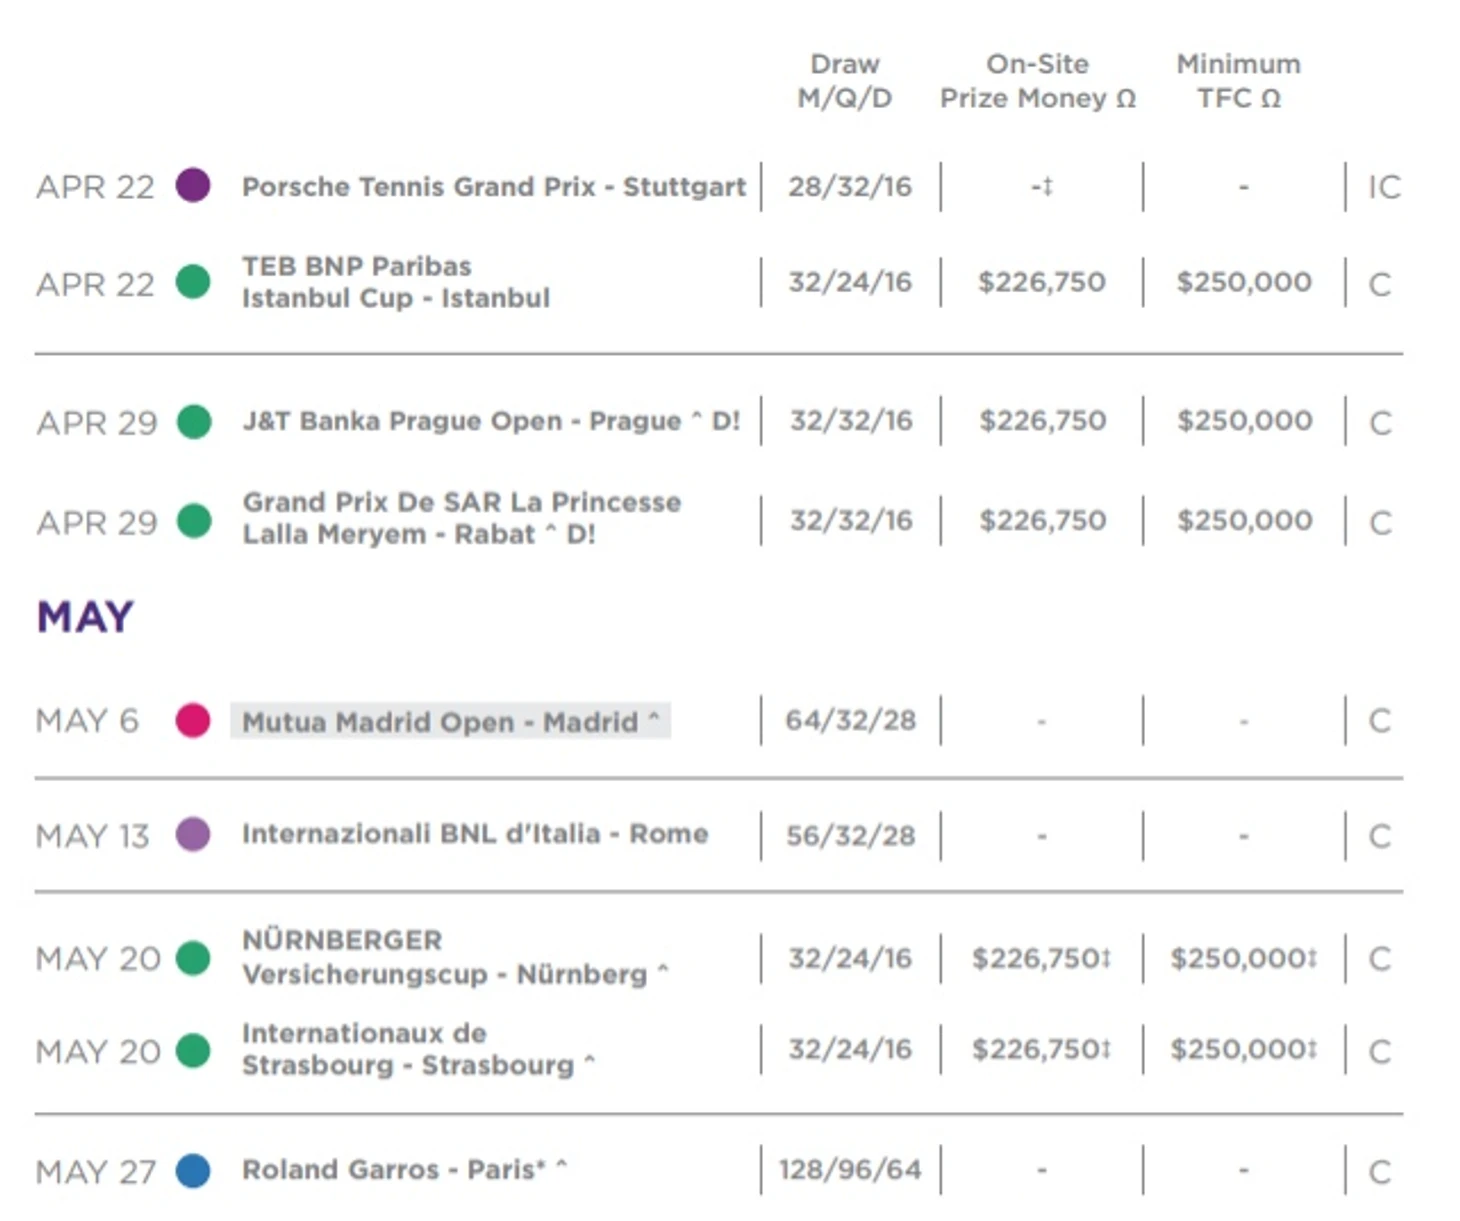Click the Internazionali BNL d'Italia - Rome name

tap(474, 834)
